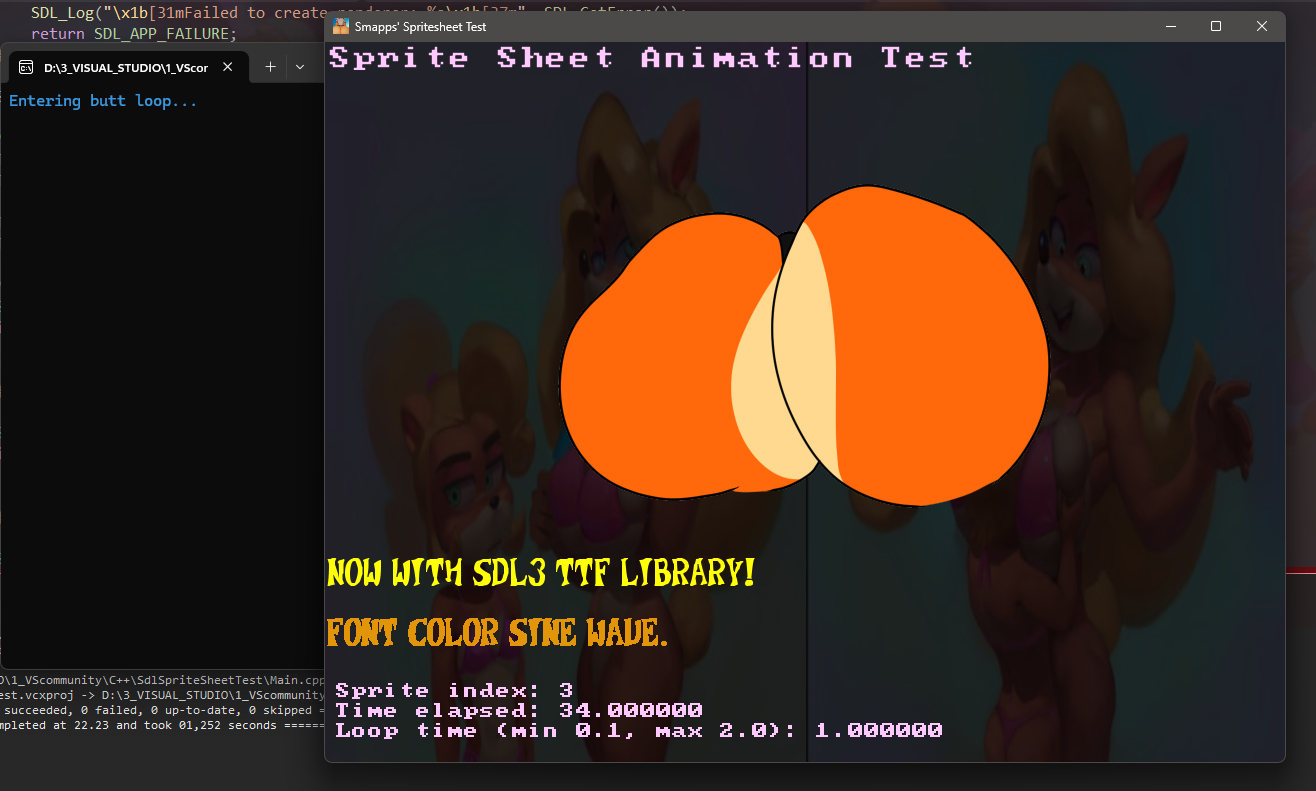Click the orange 'FONT COLOR SINE WAVE.' text

coord(496,632)
